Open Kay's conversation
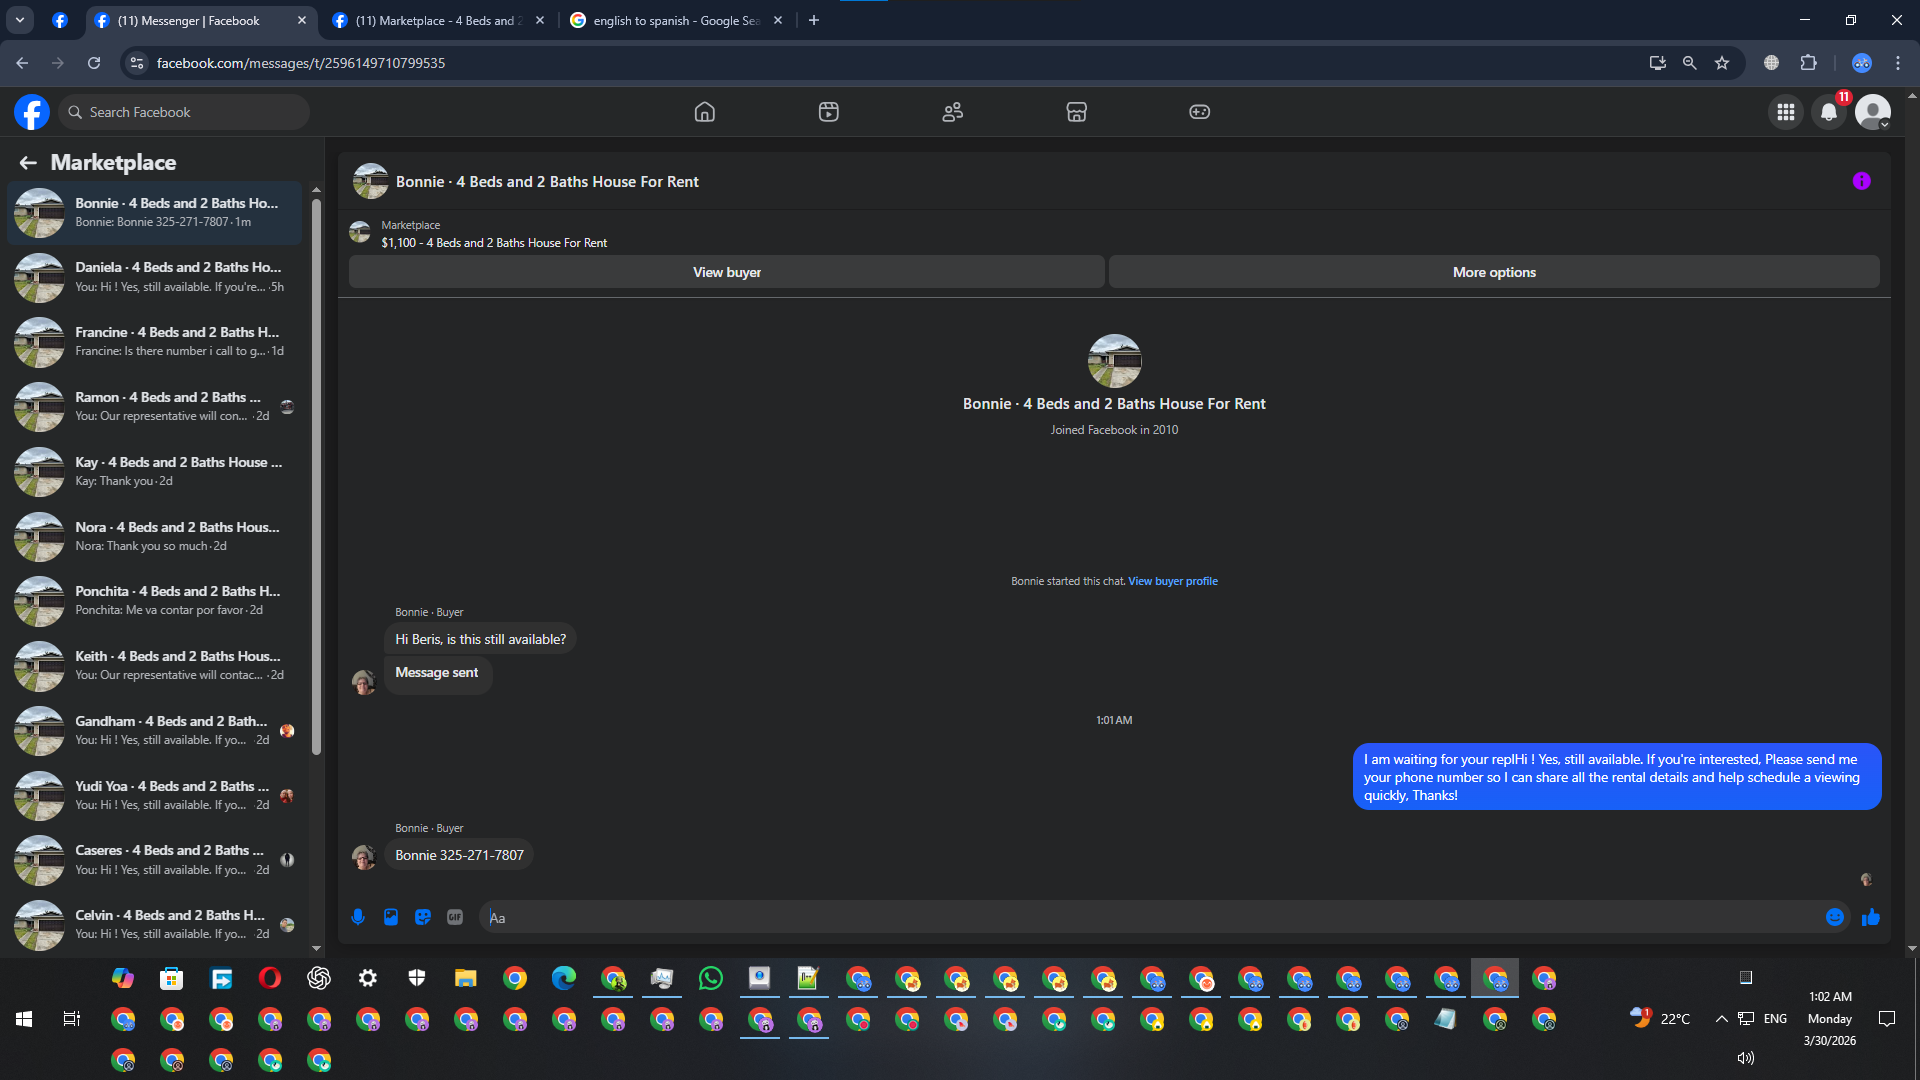This screenshot has height=1080, width=1920. (x=155, y=472)
